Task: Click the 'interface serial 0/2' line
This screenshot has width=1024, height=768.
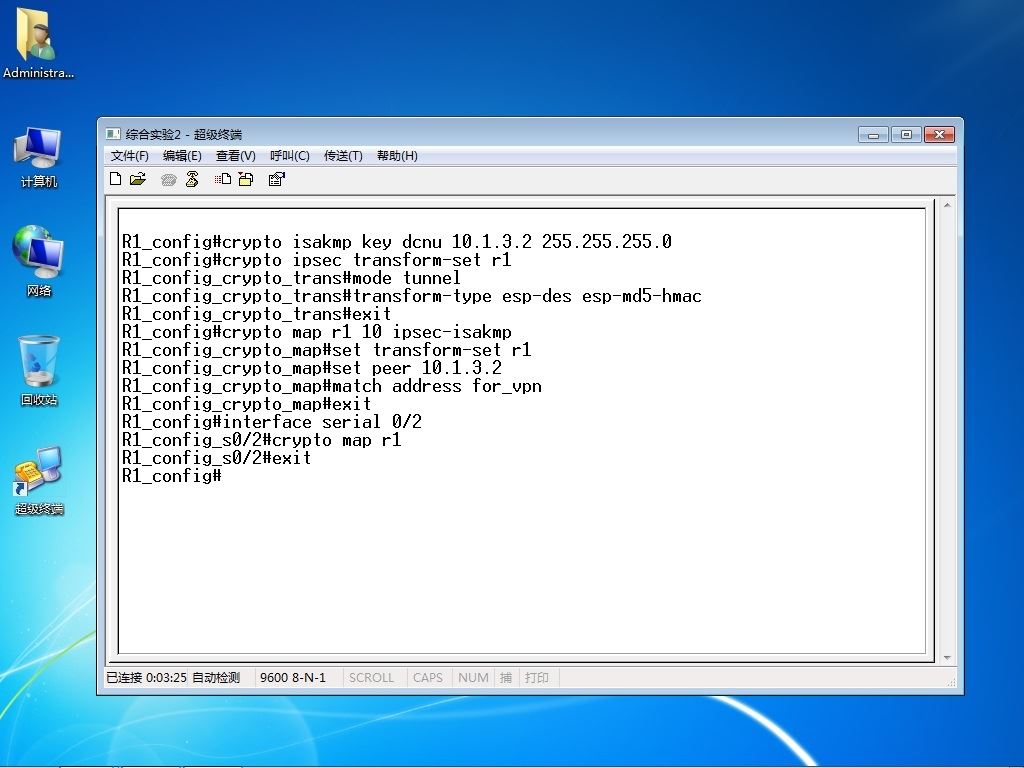Action: click(x=272, y=422)
